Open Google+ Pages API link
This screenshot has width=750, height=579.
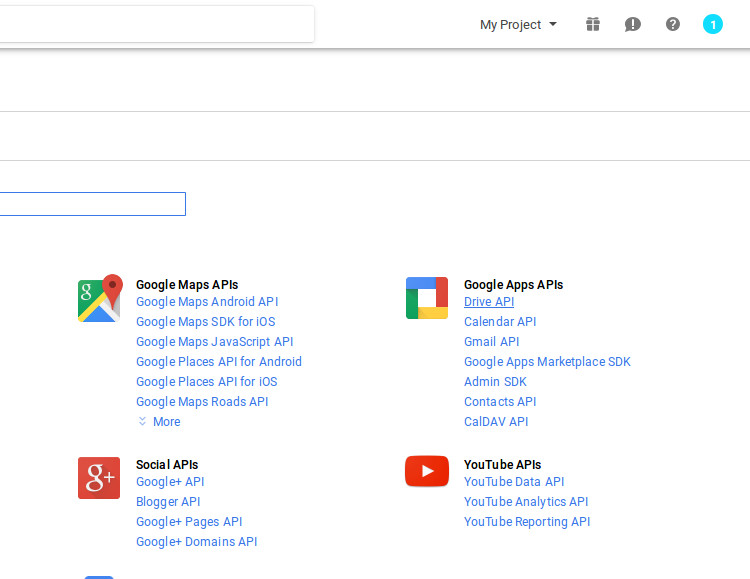pos(189,522)
